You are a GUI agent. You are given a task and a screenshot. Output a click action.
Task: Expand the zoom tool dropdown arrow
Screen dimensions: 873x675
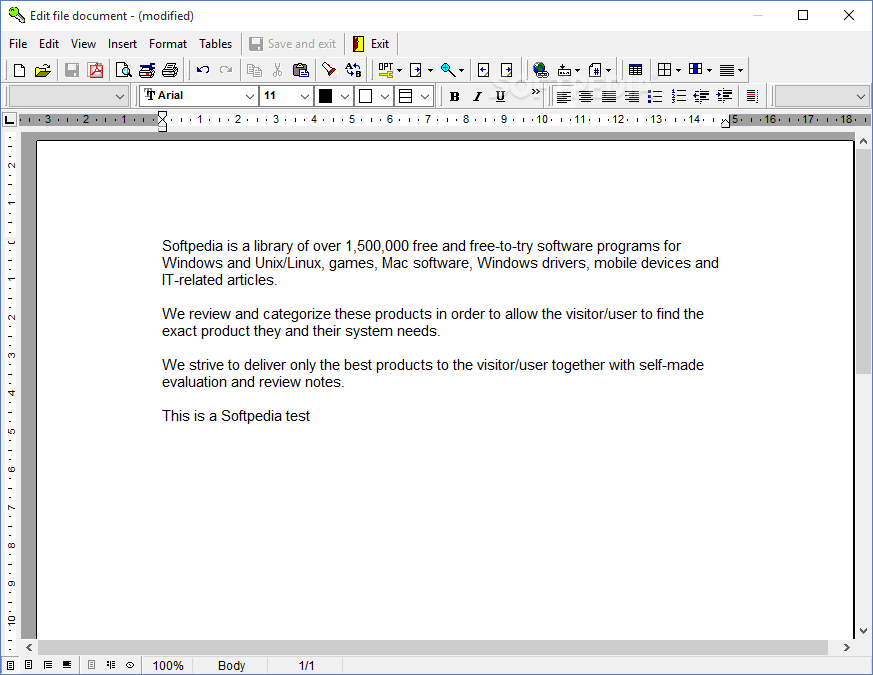461,70
